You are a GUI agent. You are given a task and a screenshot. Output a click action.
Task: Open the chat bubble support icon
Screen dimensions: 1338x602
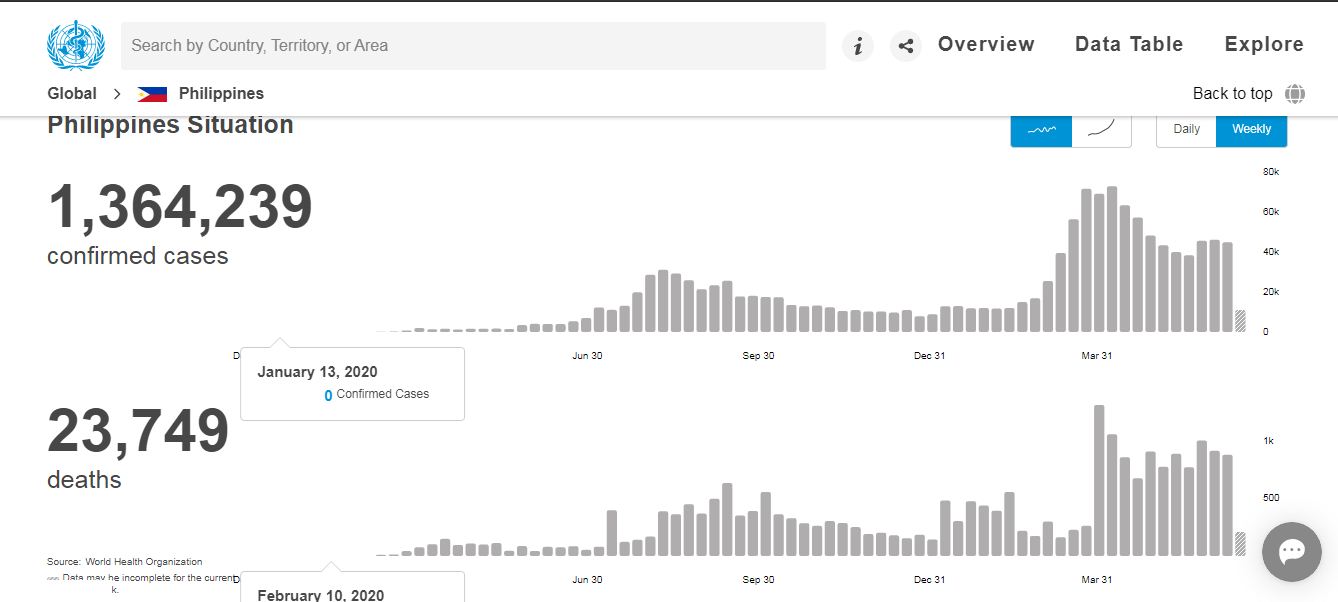click(1291, 551)
